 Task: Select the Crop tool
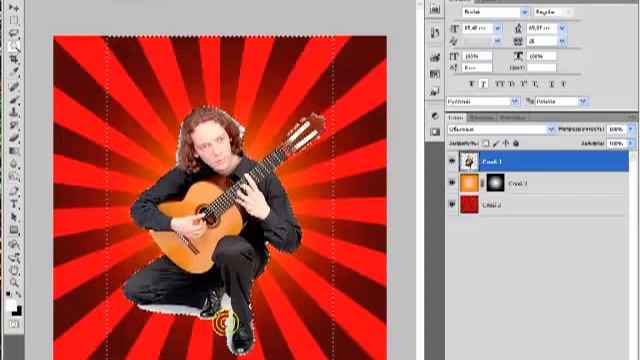[14, 59]
